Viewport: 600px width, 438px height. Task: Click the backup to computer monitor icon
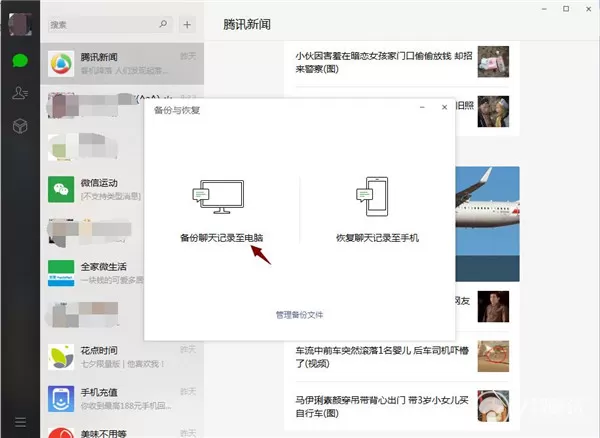click(218, 197)
